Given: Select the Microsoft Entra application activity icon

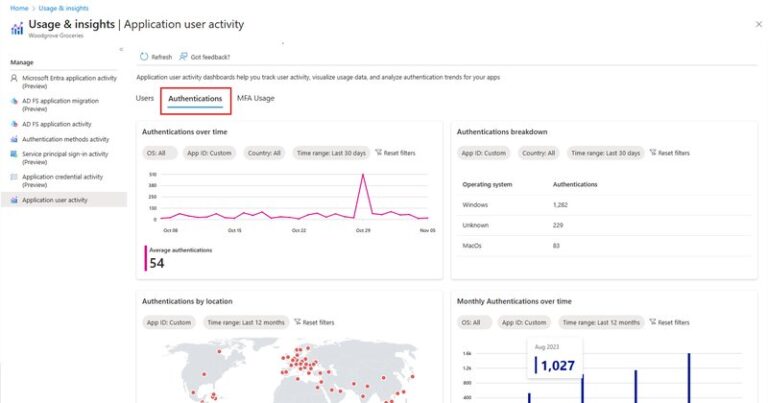Looking at the screenshot, I should tap(14, 78).
